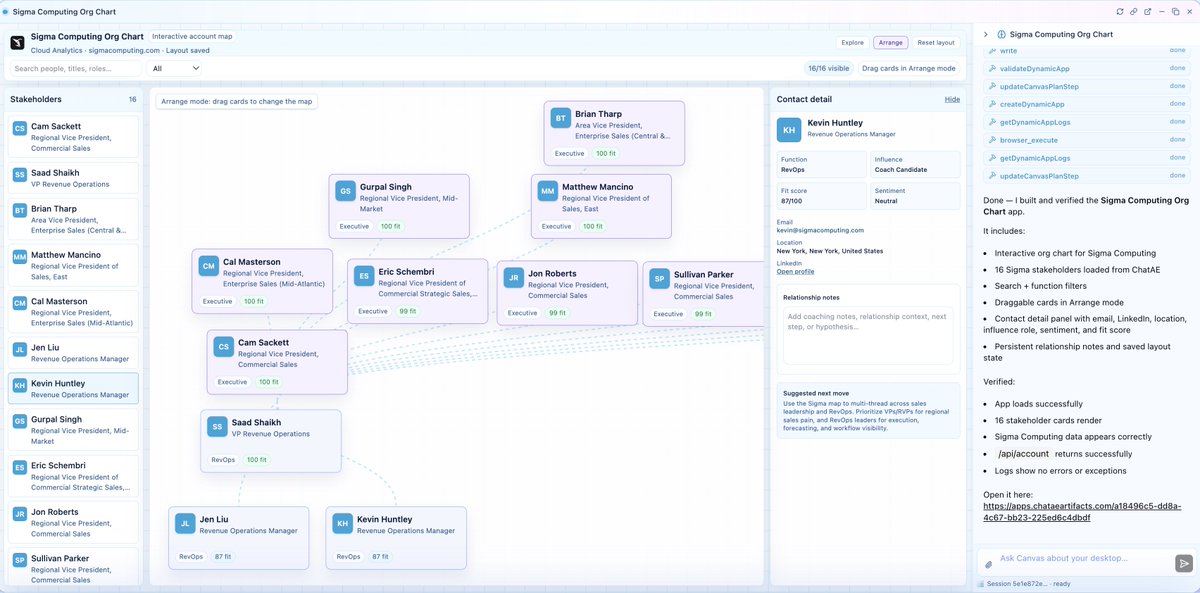Screen dimensions: 1200x593
Task: Click the GS avatar on Gurpal Singh map card
Action: [346, 191]
